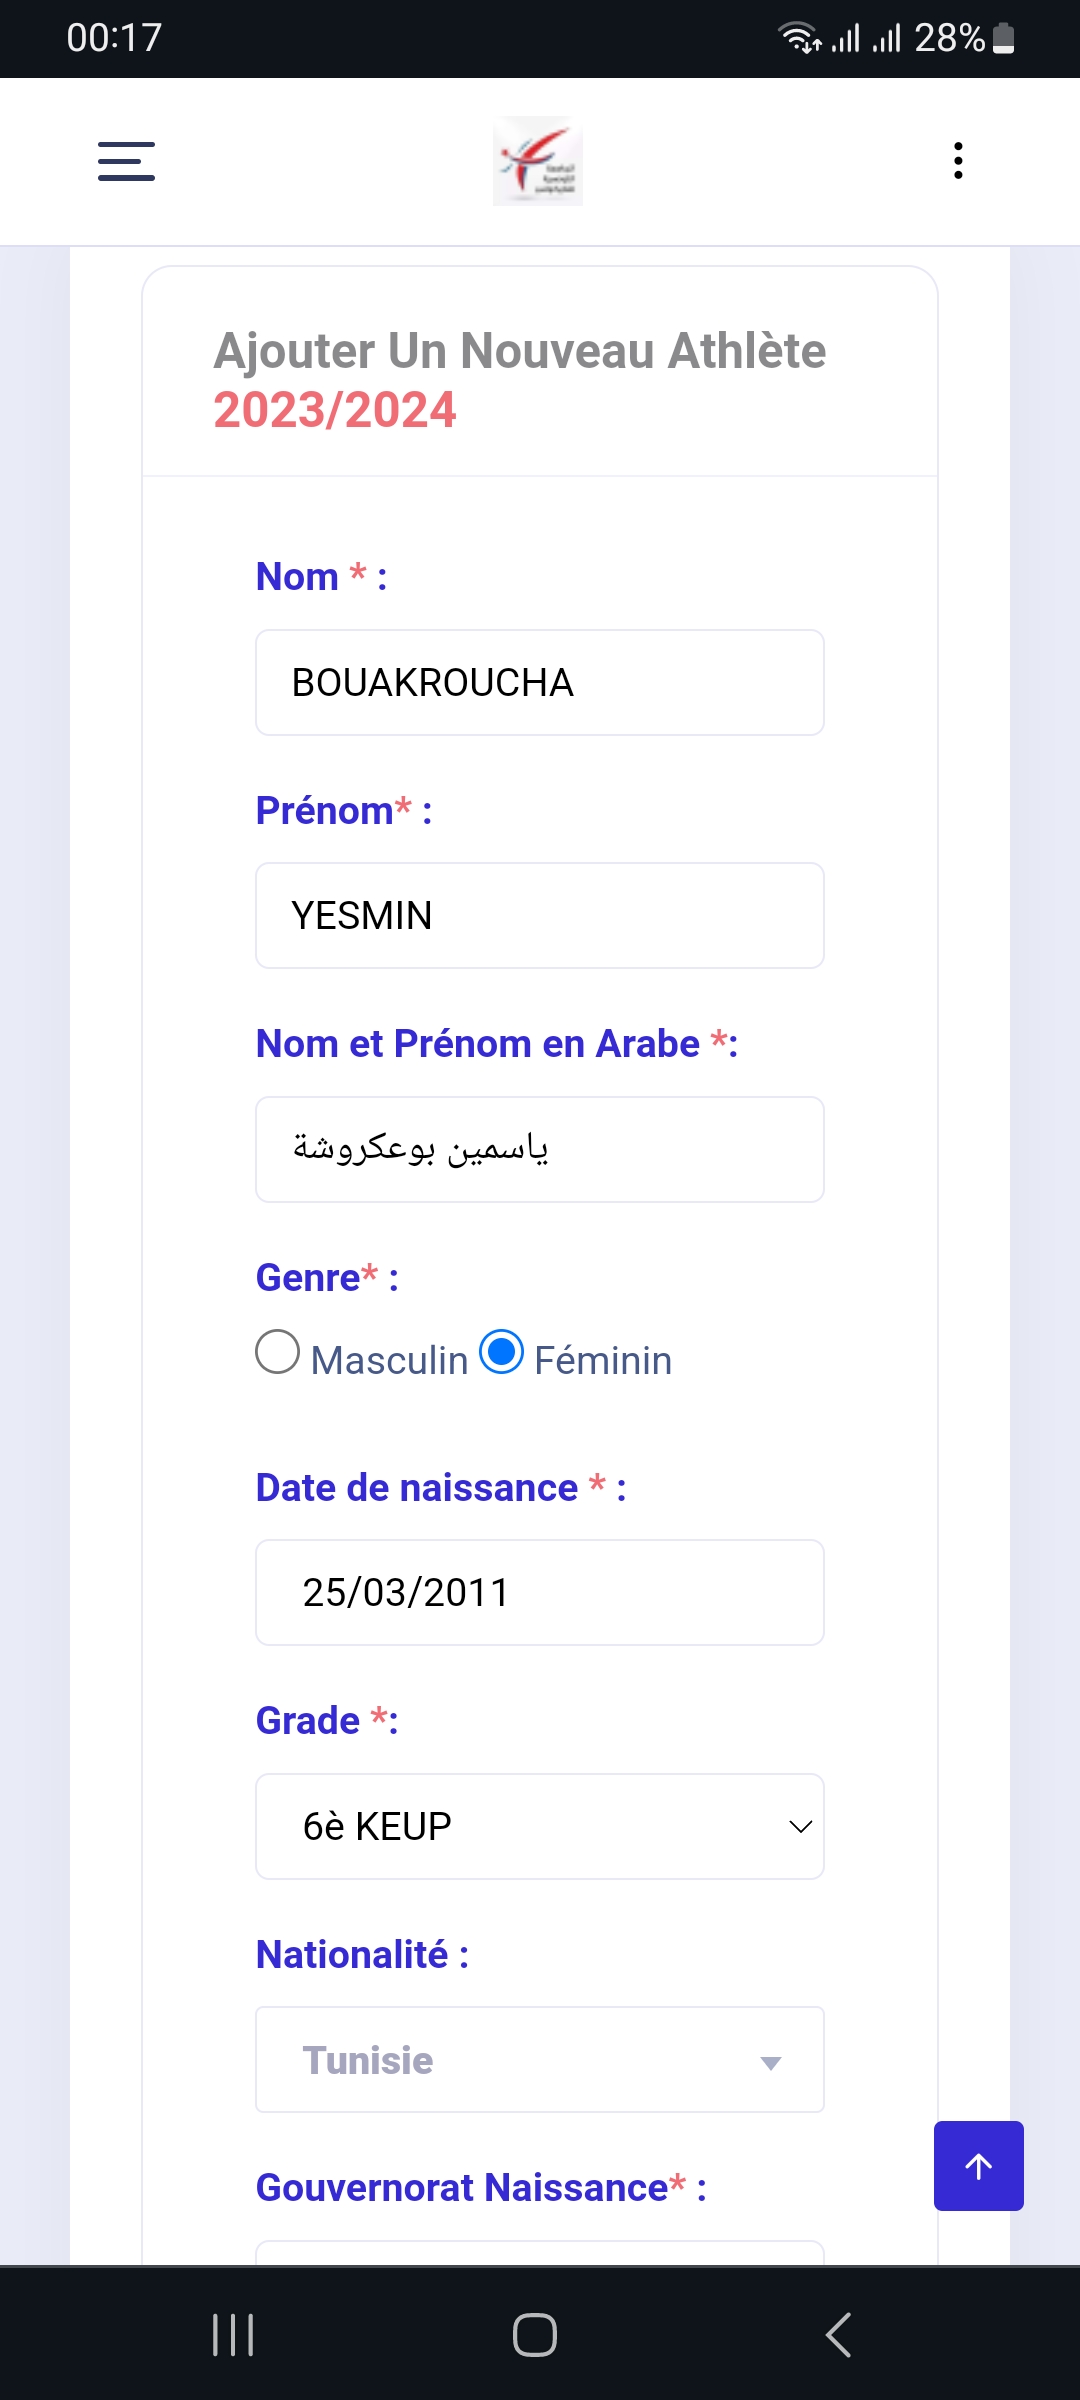The width and height of the screenshot is (1080, 2400).
Task: Select the Féminin radio button
Action: [502, 1352]
